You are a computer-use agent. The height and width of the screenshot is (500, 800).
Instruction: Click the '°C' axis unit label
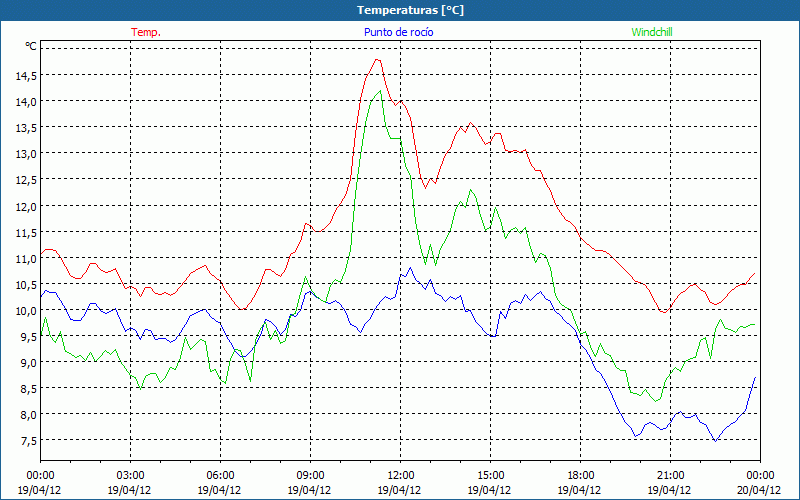(x=31, y=46)
